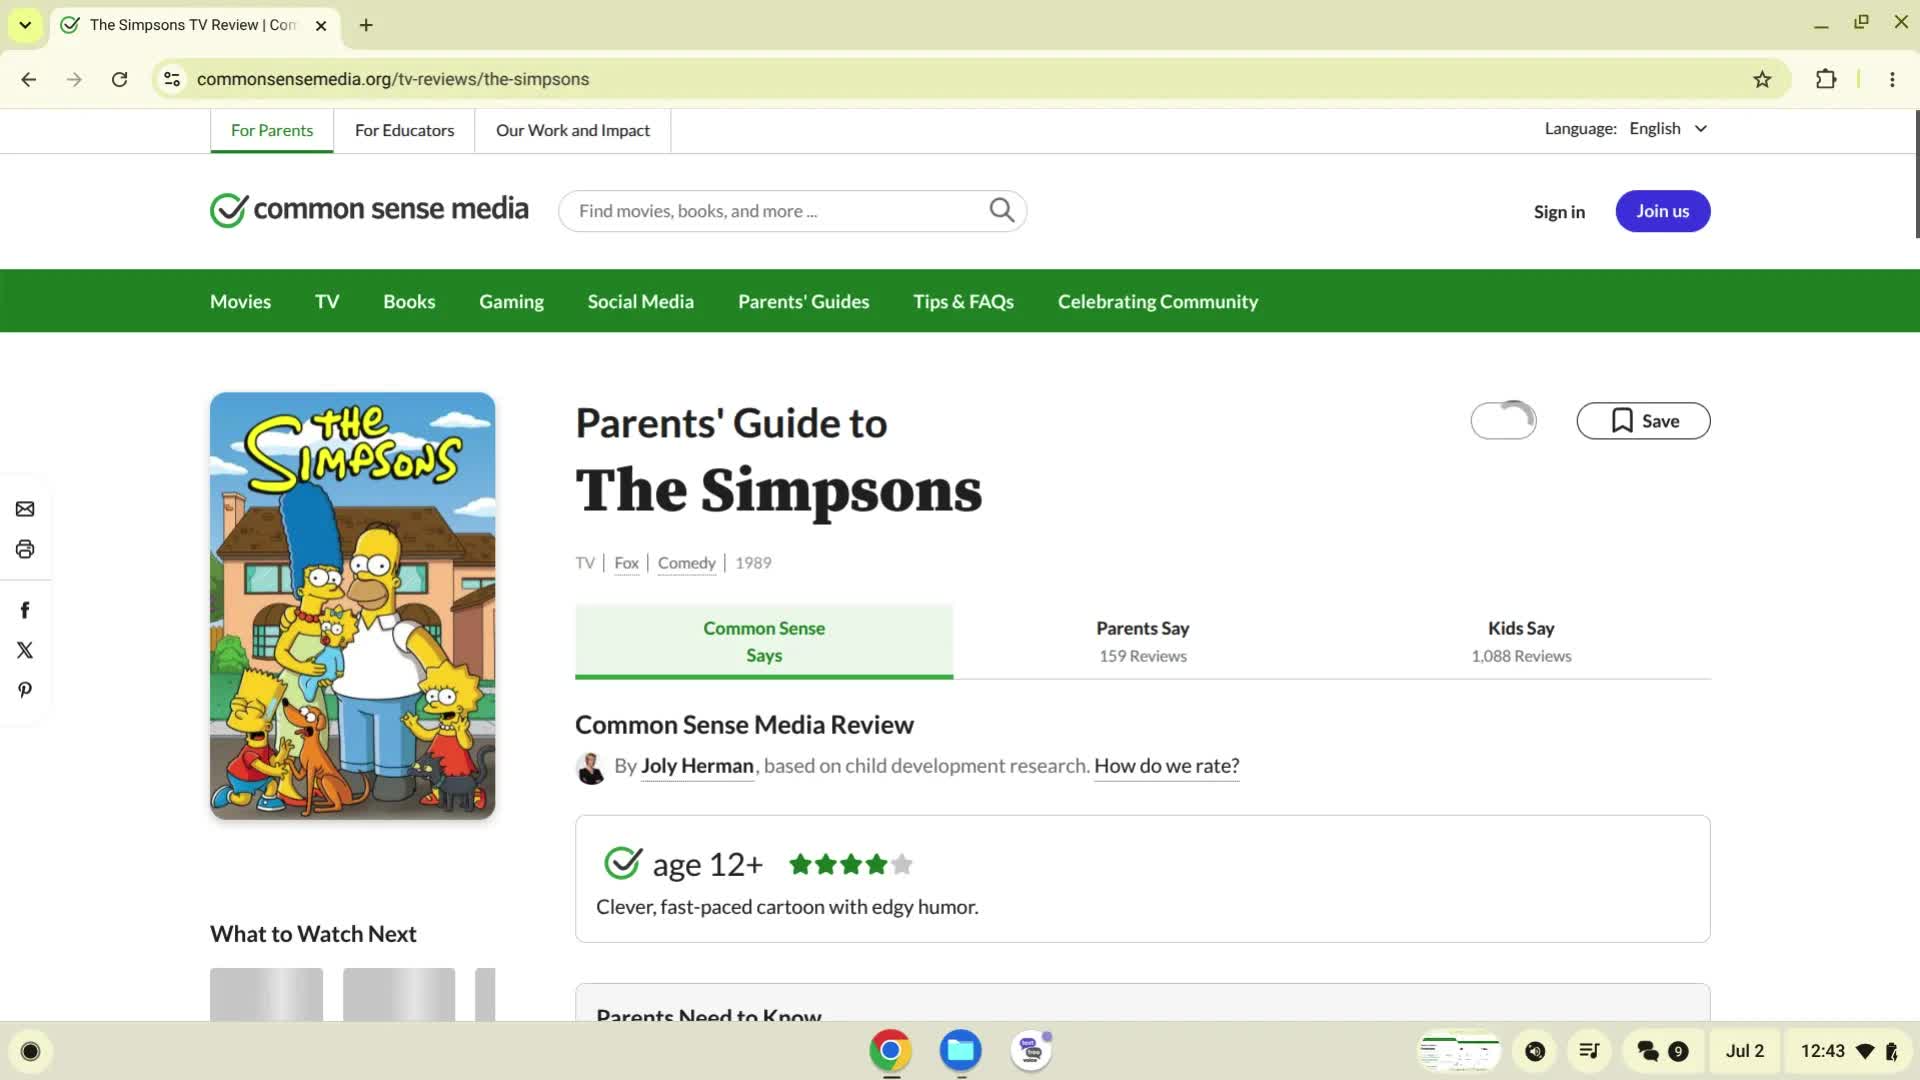Open the chat app in the shelf
The height and width of the screenshot is (1080, 1920).
click(1031, 1051)
